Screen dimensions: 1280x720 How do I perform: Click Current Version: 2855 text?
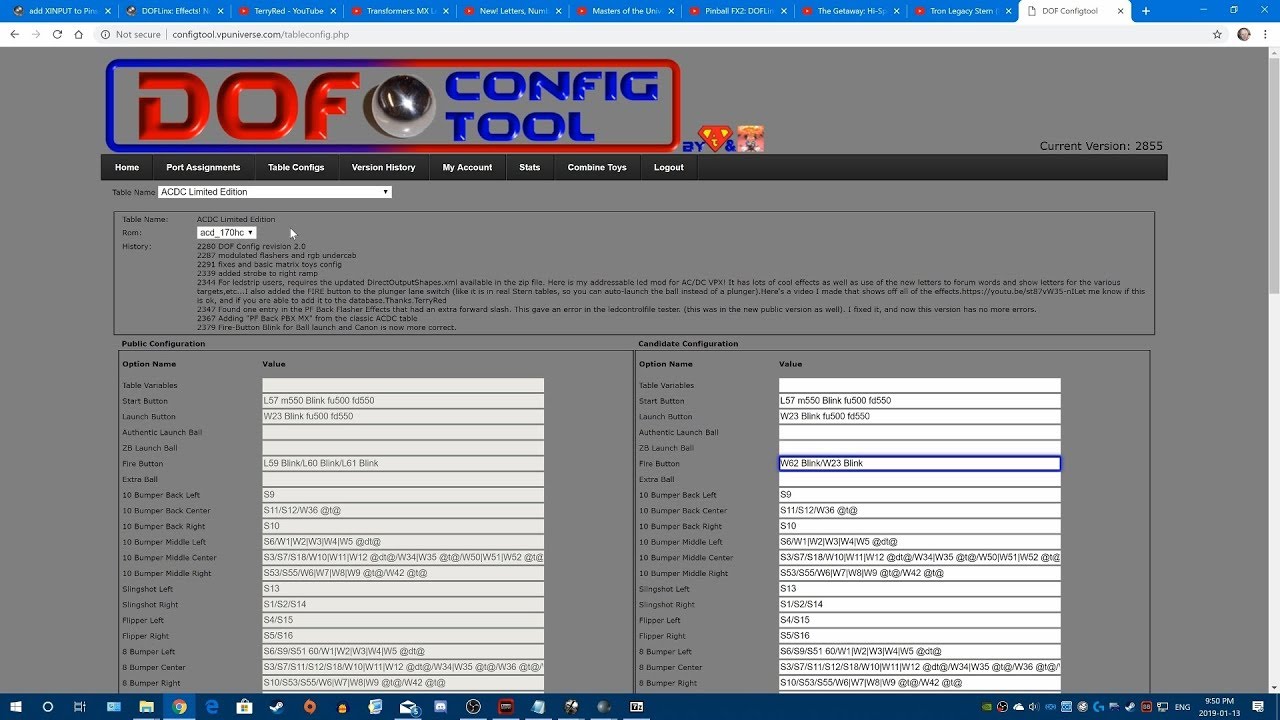(1101, 146)
